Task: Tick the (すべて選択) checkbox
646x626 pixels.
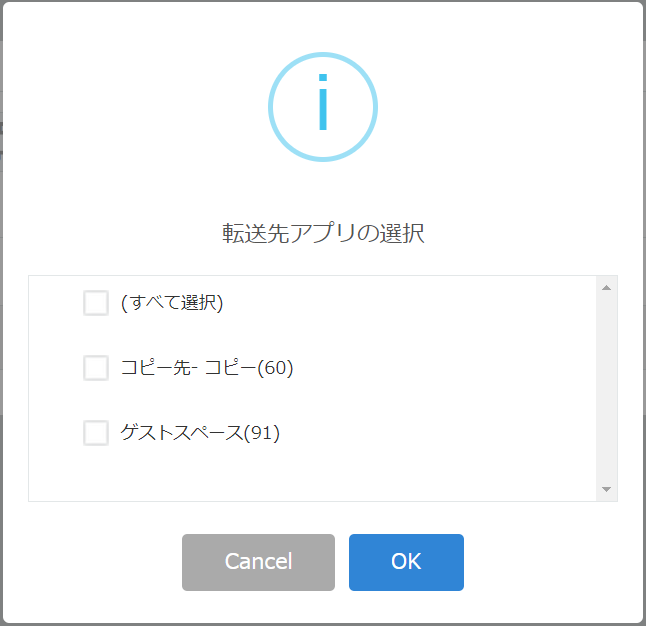Action: pyautogui.click(x=96, y=303)
